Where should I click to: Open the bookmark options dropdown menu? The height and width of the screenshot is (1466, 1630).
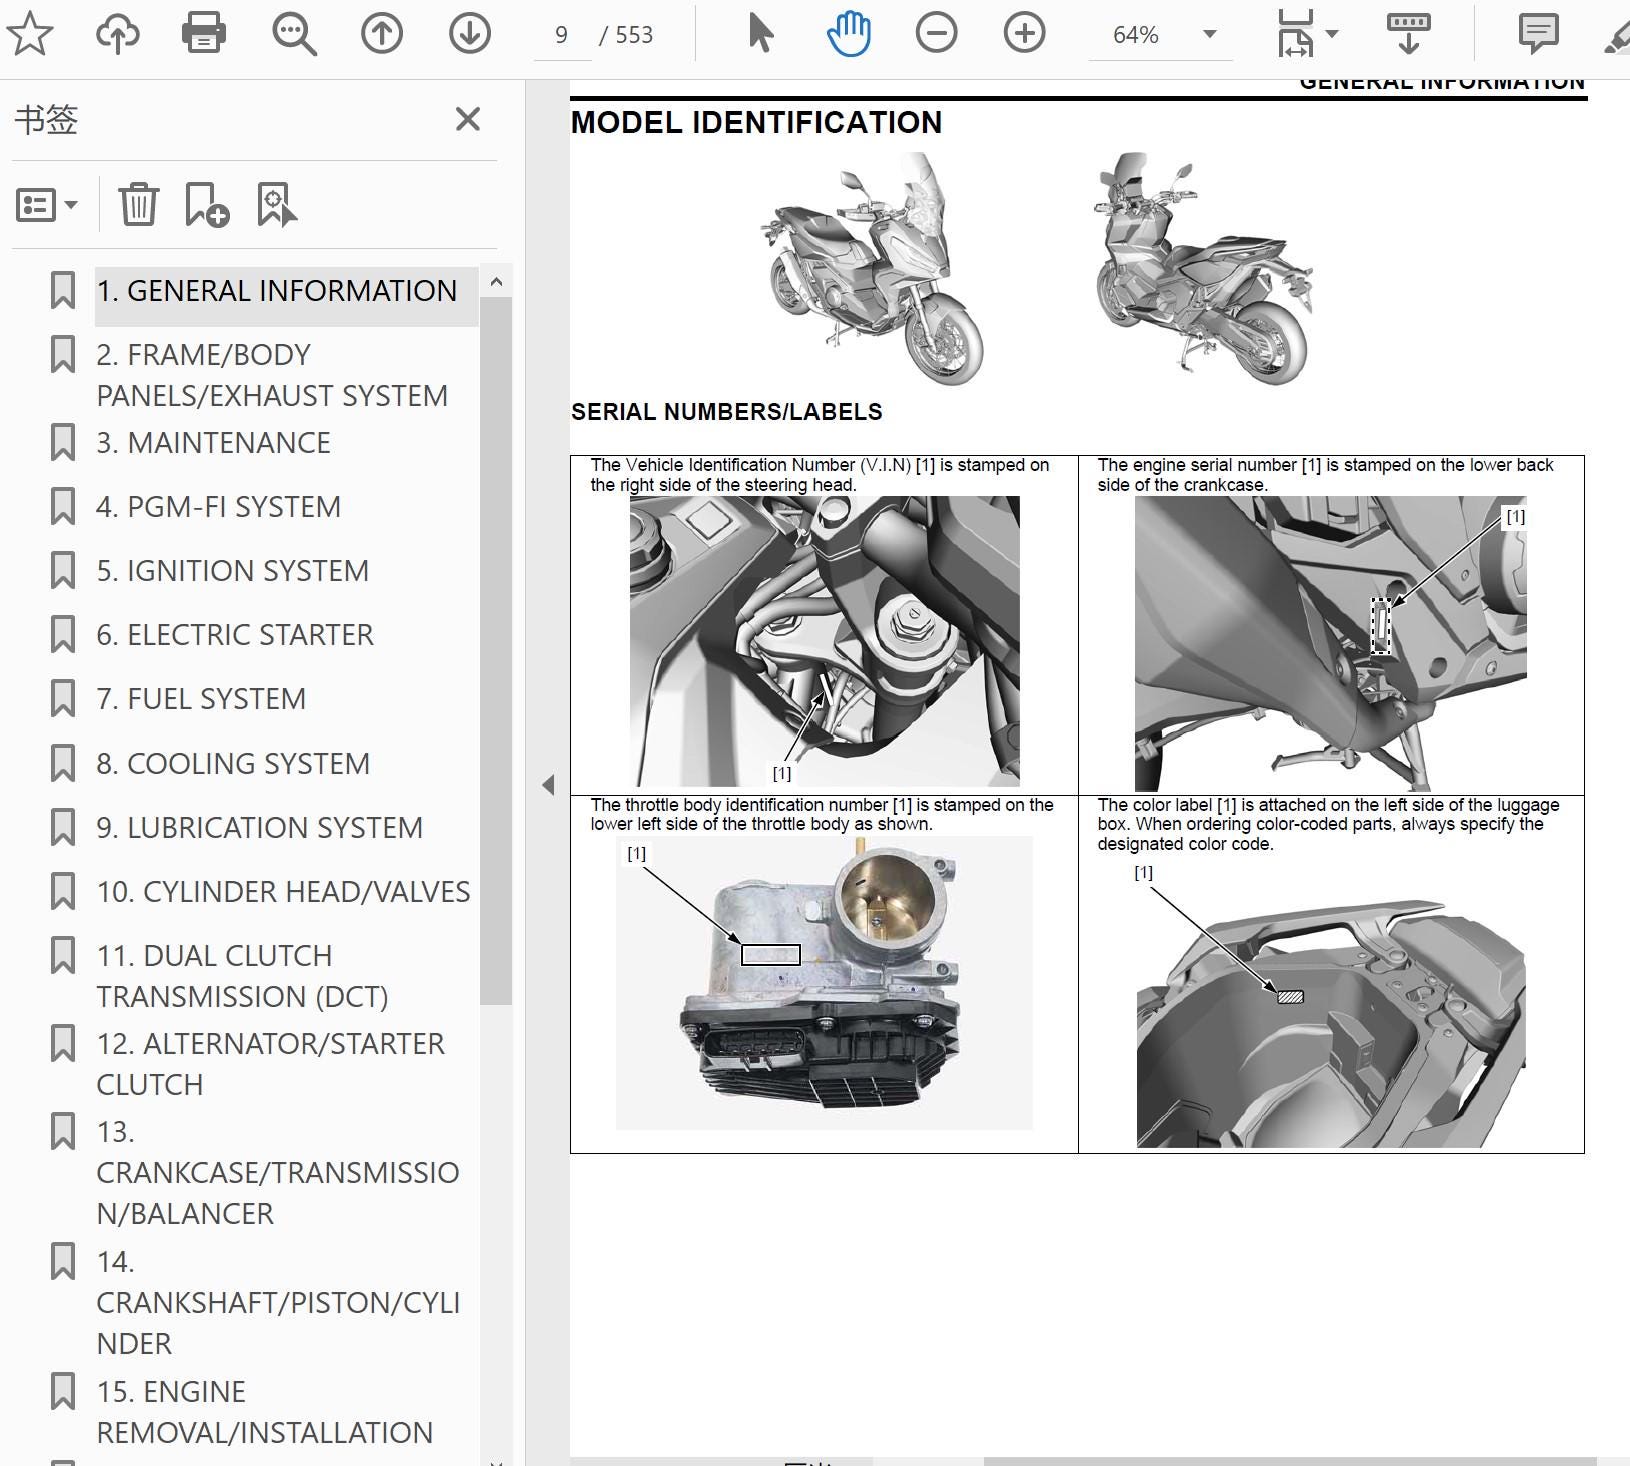(46, 205)
